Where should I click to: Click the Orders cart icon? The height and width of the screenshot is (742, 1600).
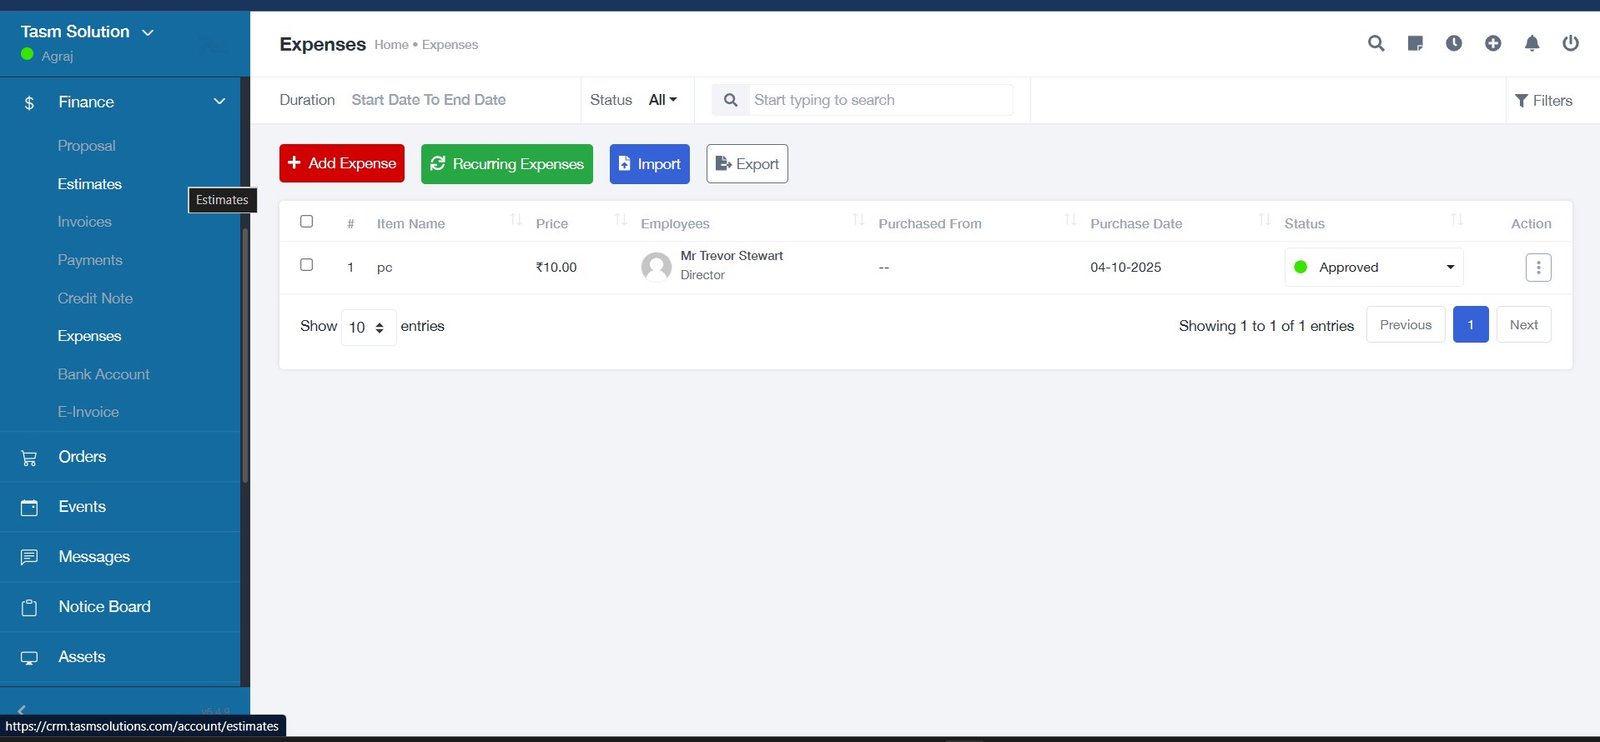tap(29, 458)
